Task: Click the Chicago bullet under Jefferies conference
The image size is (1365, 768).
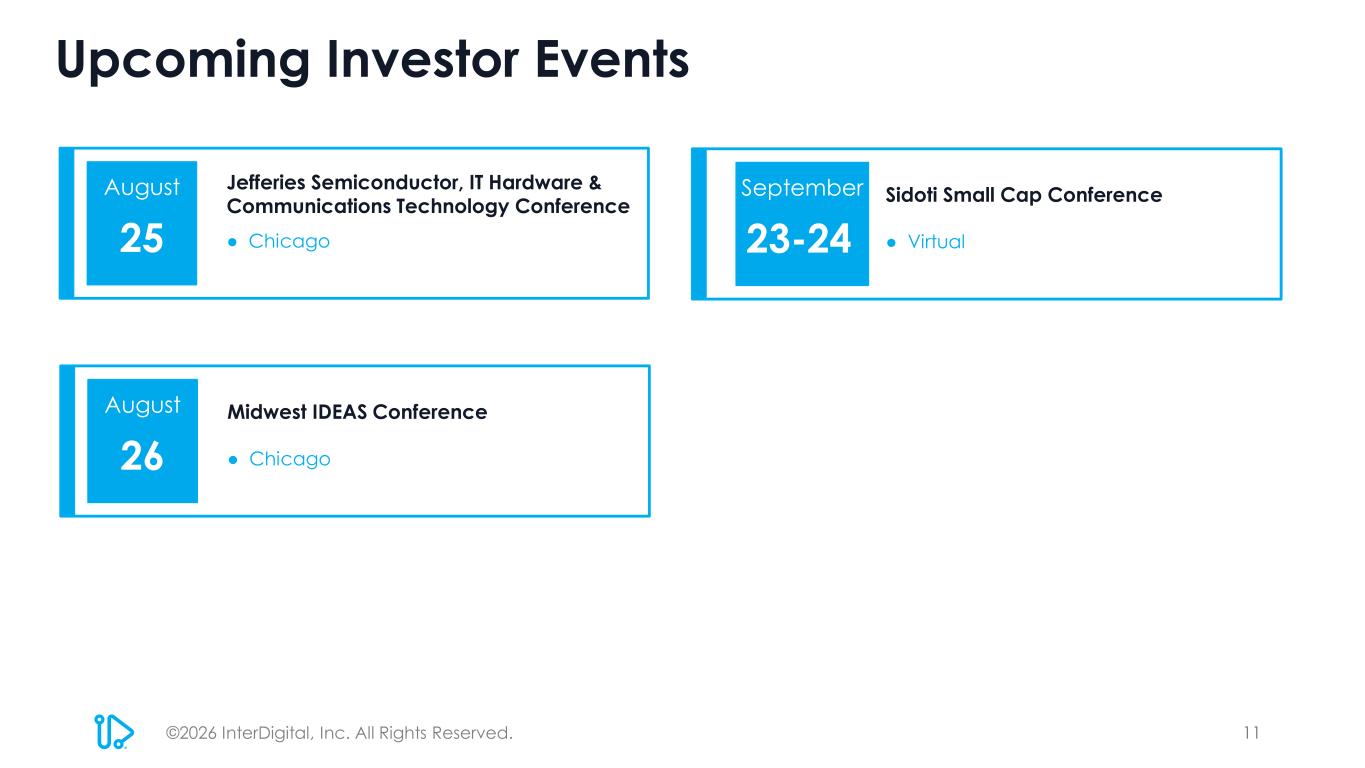Action: (x=279, y=242)
